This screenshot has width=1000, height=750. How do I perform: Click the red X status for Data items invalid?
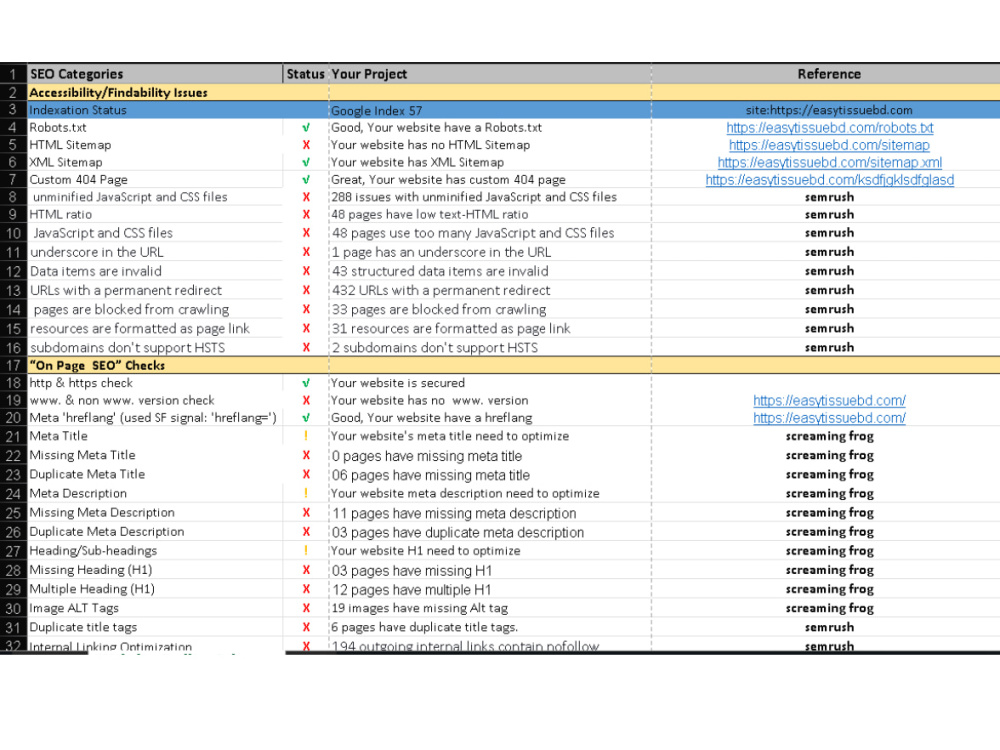point(306,271)
